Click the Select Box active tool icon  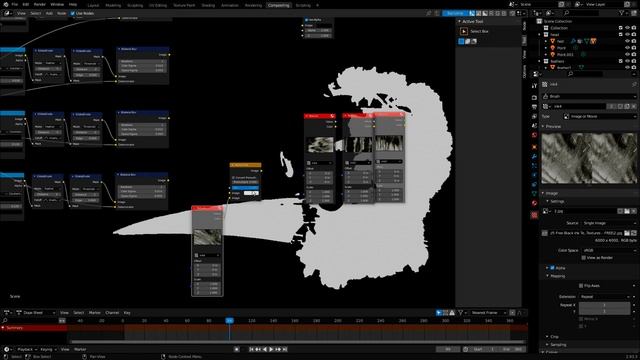pos(464,31)
